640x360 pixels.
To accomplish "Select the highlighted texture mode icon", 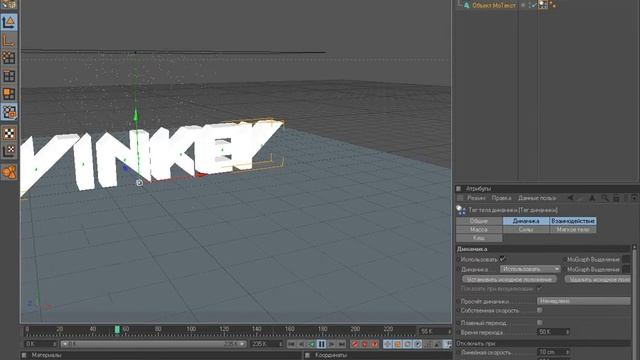I will point(9,112).
